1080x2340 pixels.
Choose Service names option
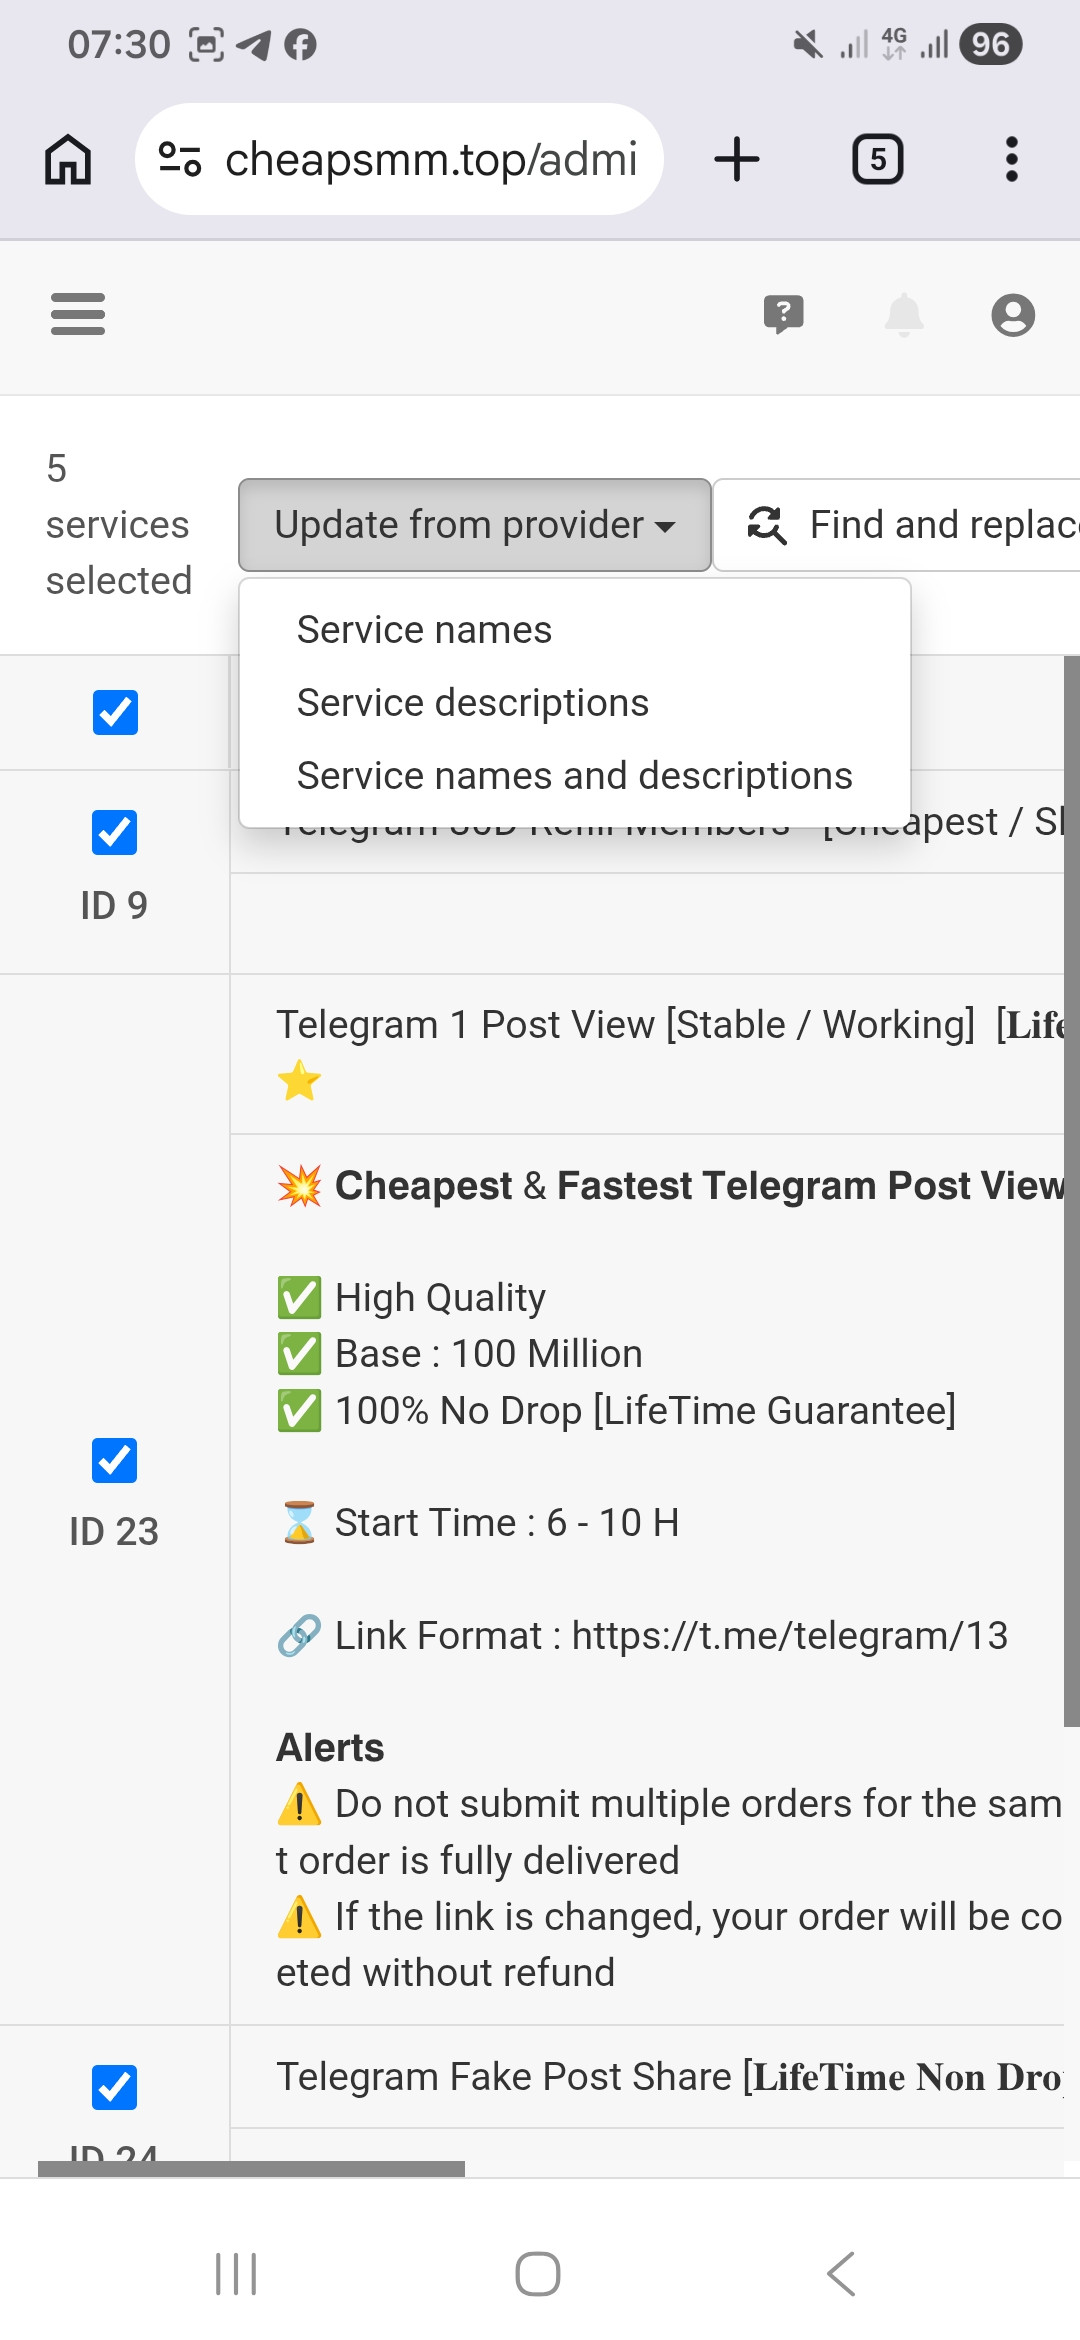pyautogui.click(x=424, y=630)
